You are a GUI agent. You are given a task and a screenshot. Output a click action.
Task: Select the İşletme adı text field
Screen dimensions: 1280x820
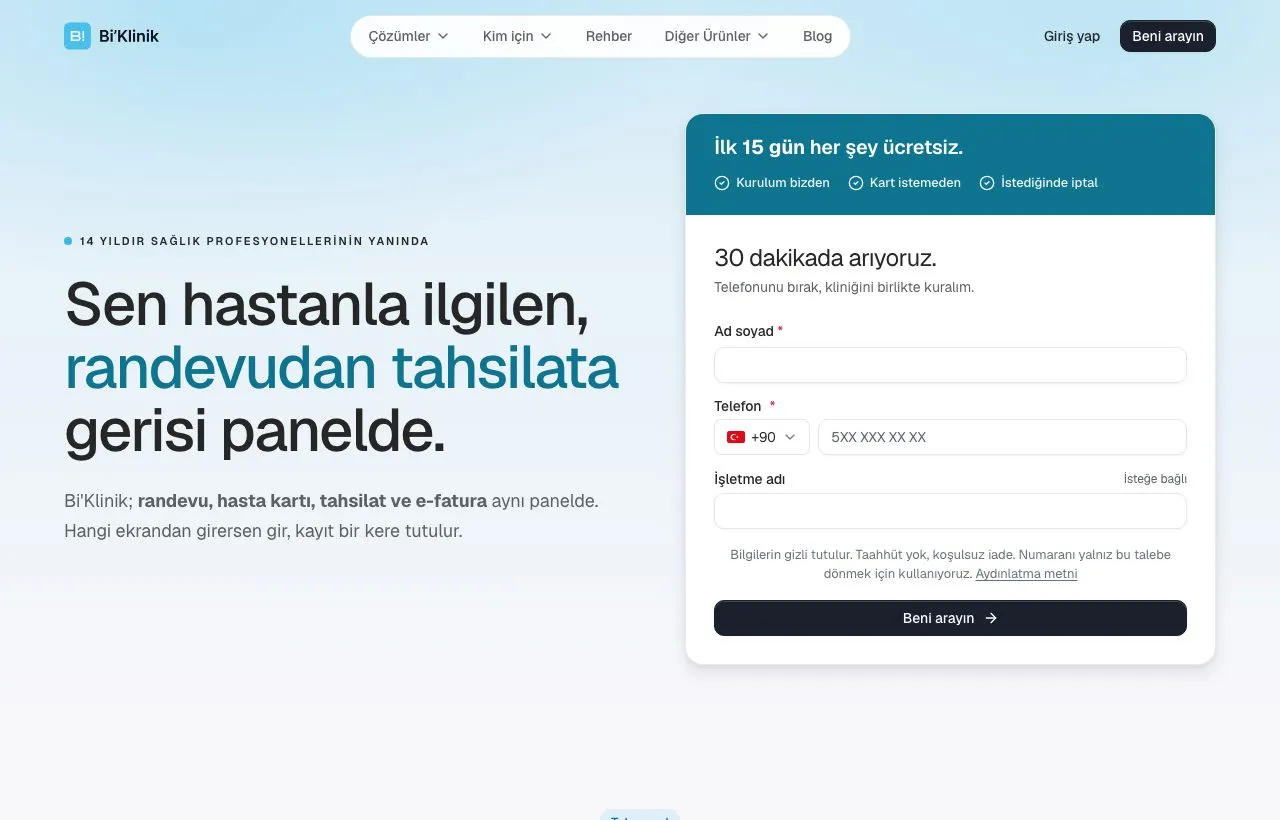point(950,511)
